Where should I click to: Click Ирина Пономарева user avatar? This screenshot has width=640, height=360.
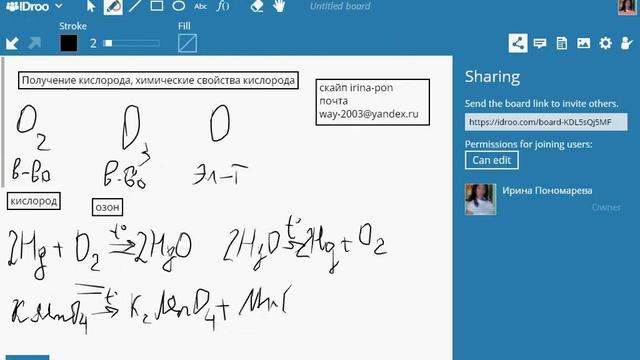(480, 199)
